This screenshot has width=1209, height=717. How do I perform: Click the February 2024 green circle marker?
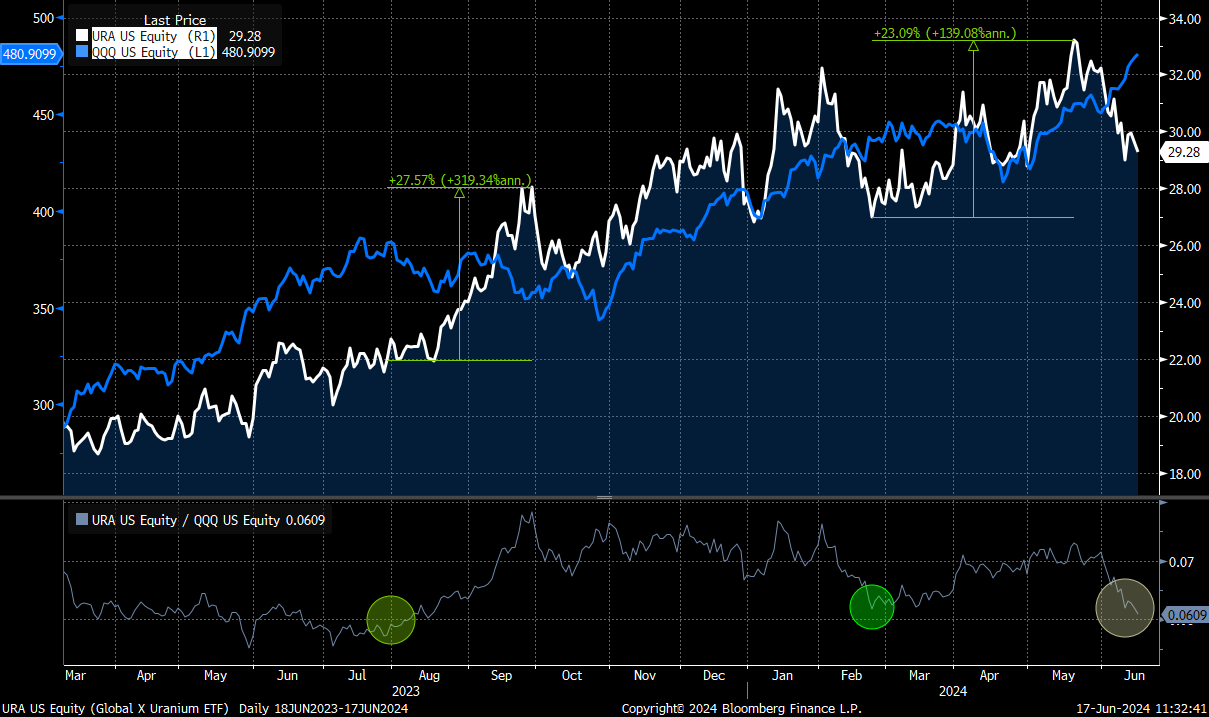coord(871,607)
